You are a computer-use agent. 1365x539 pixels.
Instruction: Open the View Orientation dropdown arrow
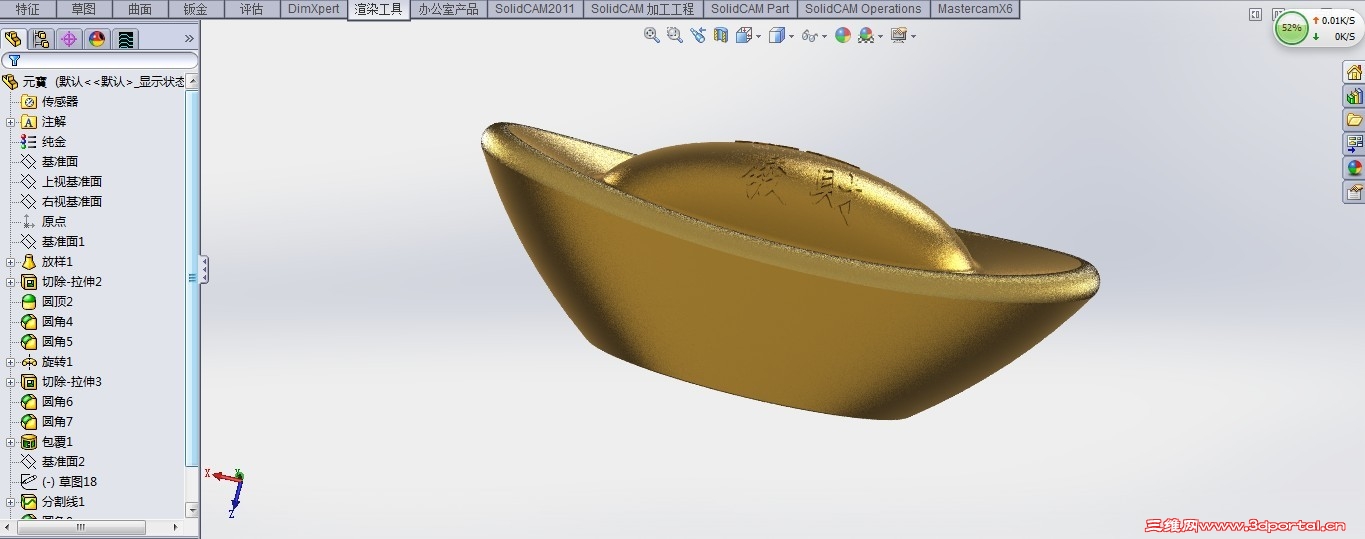[759, 36]
